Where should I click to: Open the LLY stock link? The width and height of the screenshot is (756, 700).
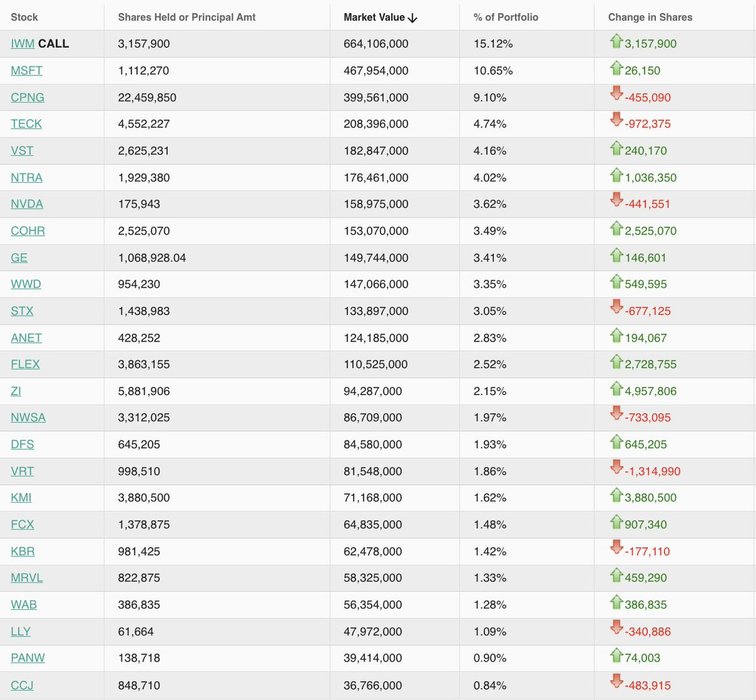click(x=21, y=632)
